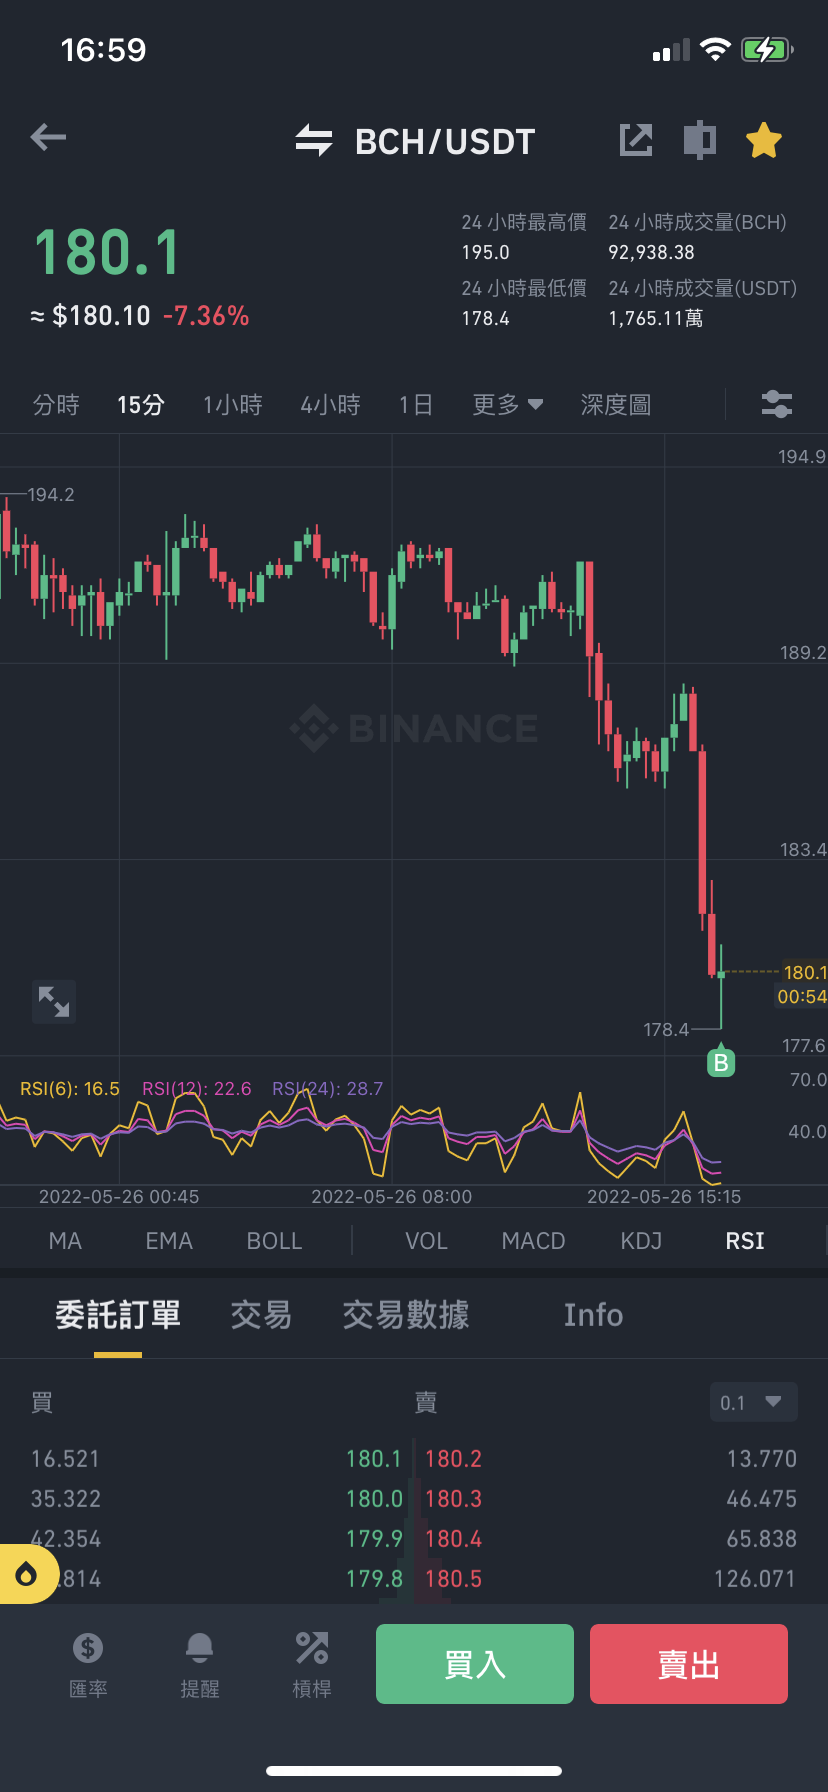Tap the Wi-Fi status icon
This screenshot has width=828, height=1792.
[715, 49]
